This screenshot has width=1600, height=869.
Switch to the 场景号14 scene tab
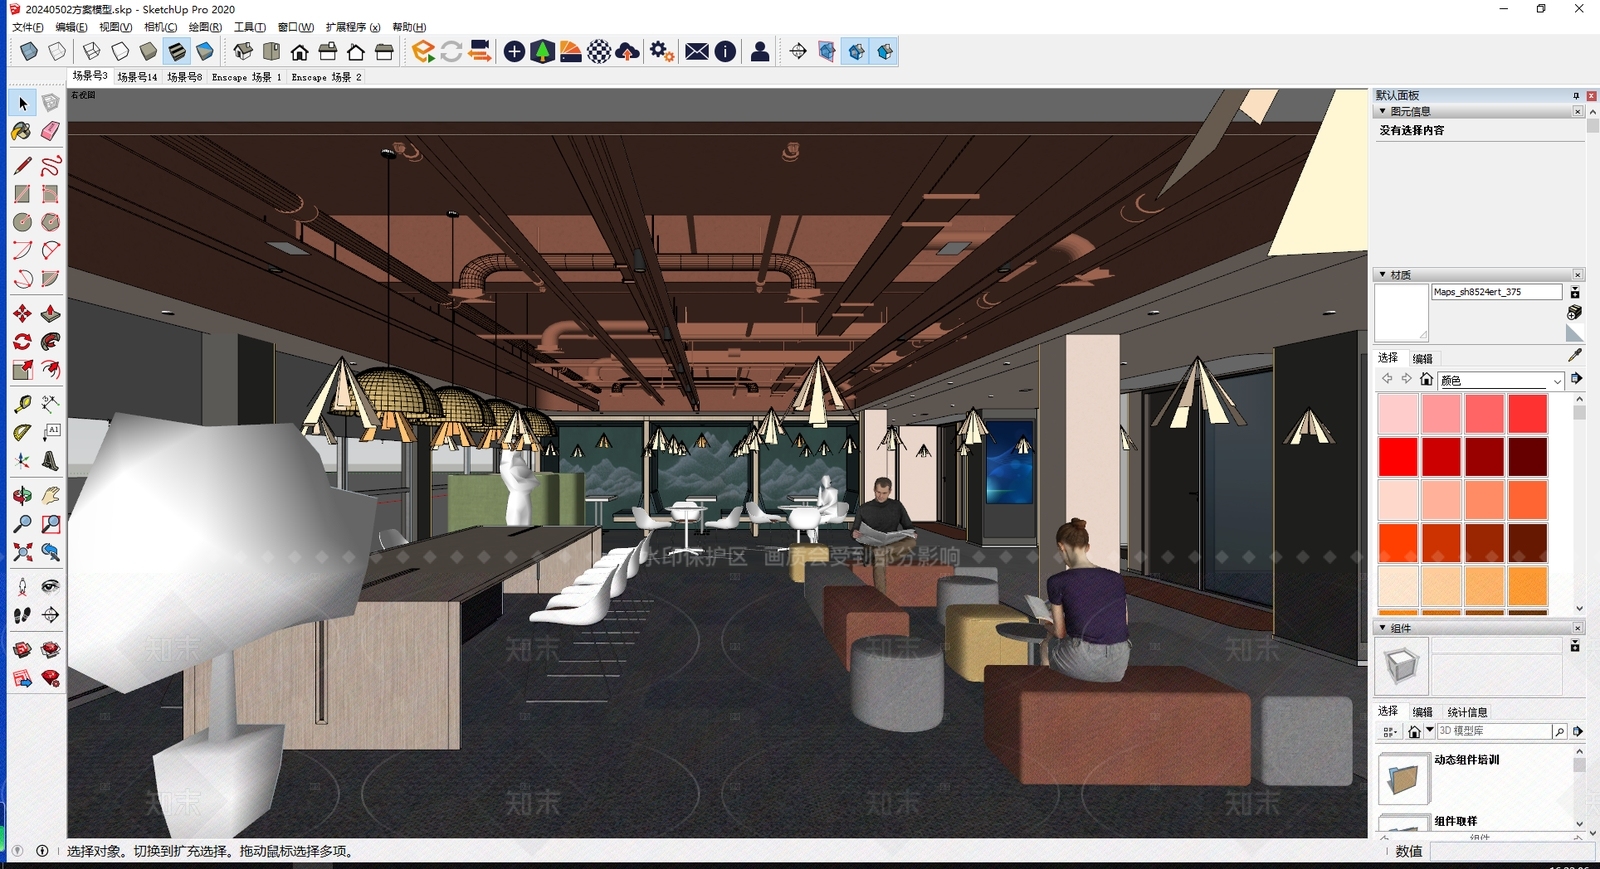[137, 77]
